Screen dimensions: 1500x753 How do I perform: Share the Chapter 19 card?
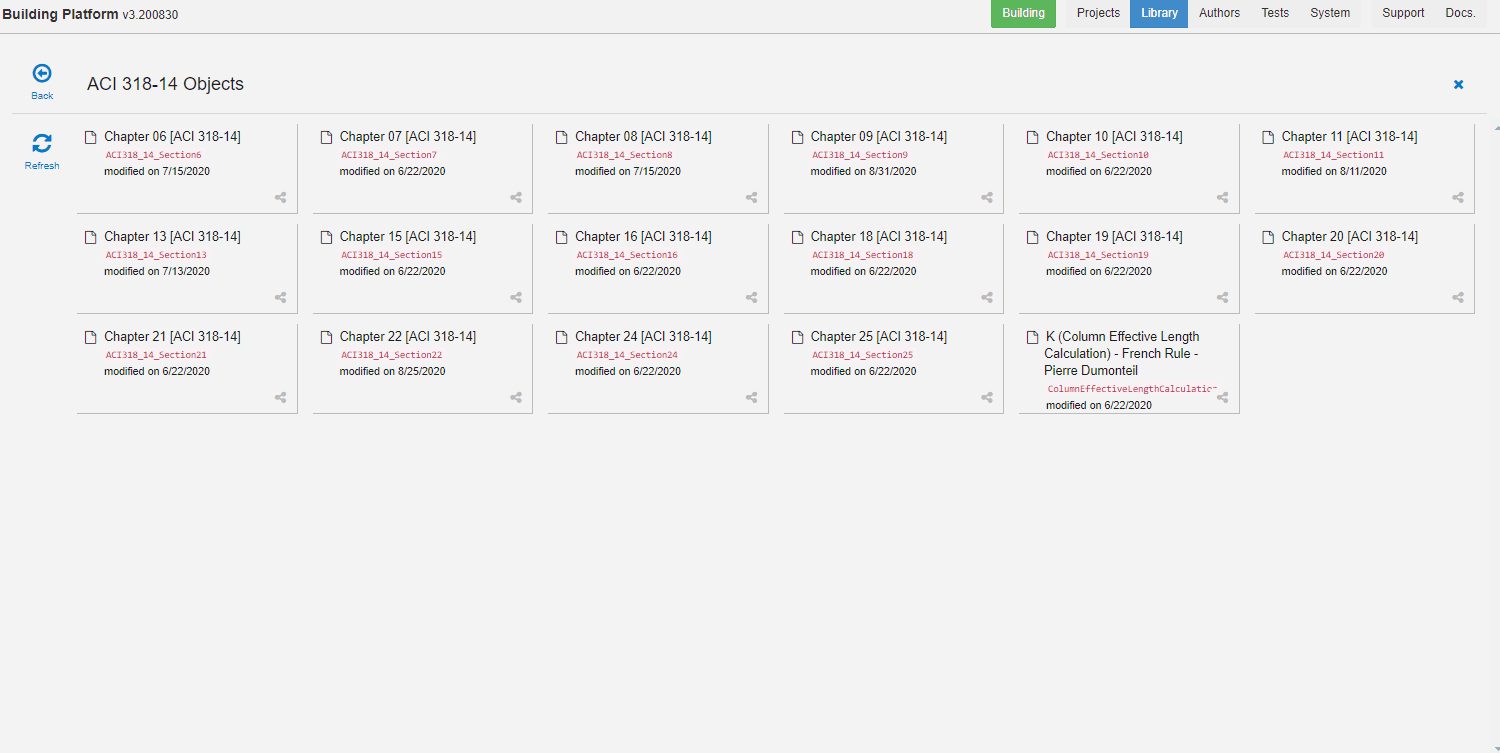click(x=1223, y=298)
